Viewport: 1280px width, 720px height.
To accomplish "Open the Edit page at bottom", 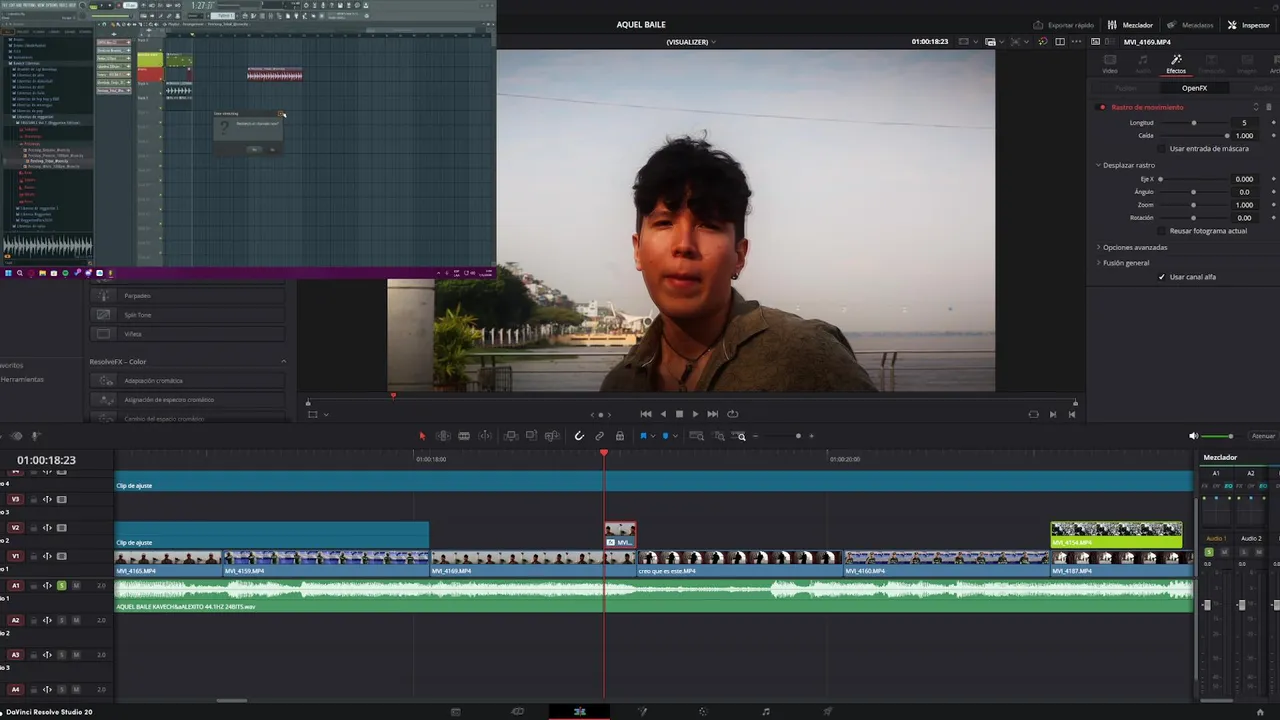I will (579, 711).
